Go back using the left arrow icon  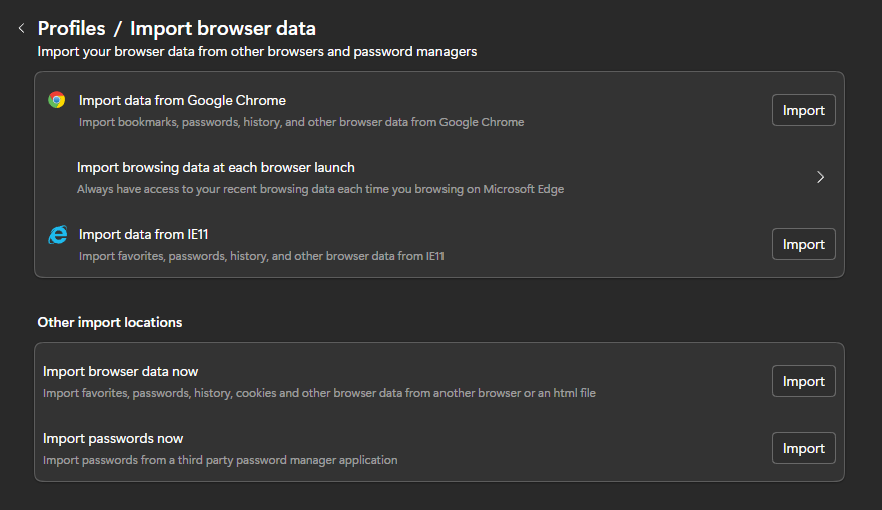pyautogui.click(x=21, y=29)
